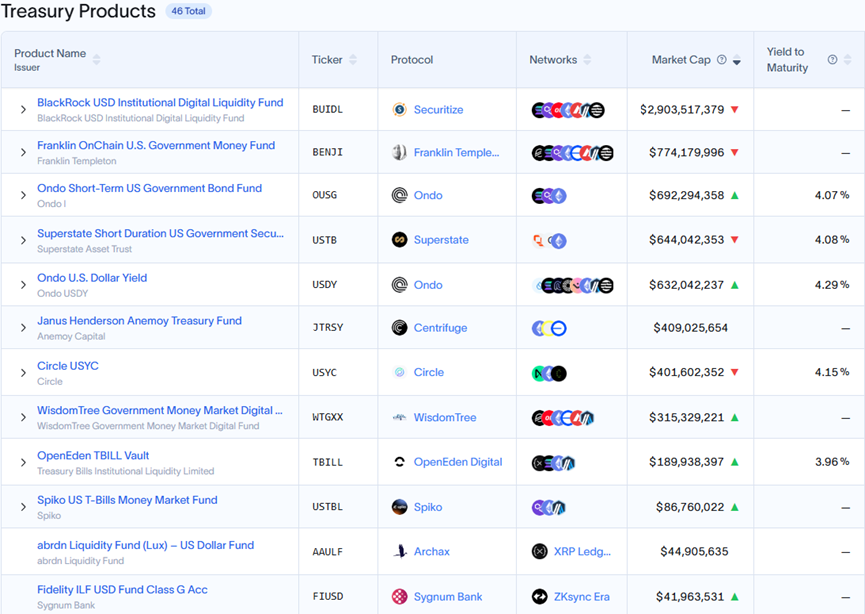The image size is (865, 614).
Task: Sort by Market Cap descending arrow
Action: 737,62
